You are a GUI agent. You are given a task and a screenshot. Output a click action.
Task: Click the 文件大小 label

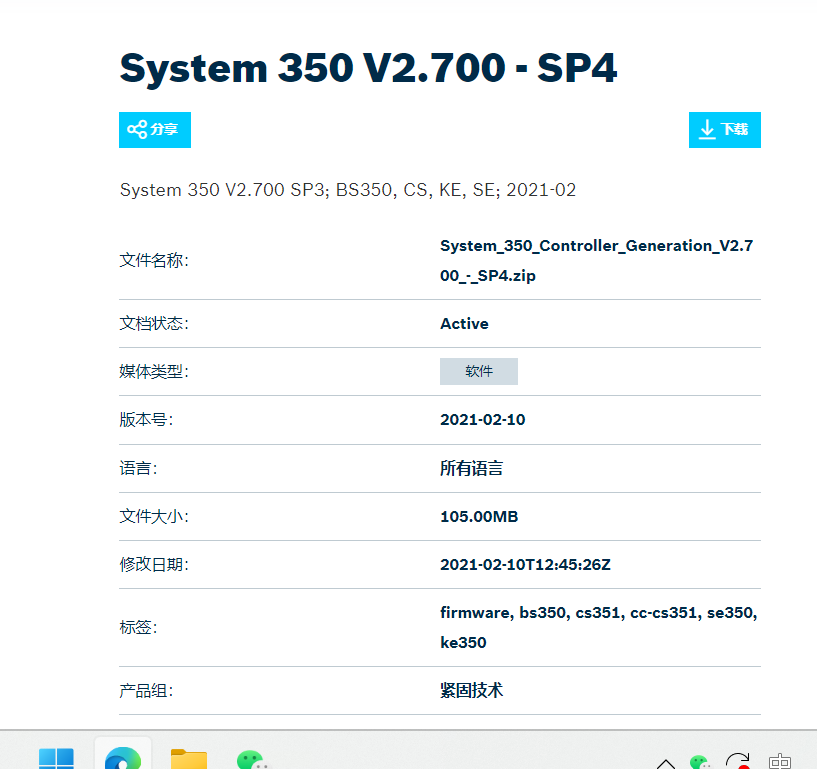click(154, 516)
